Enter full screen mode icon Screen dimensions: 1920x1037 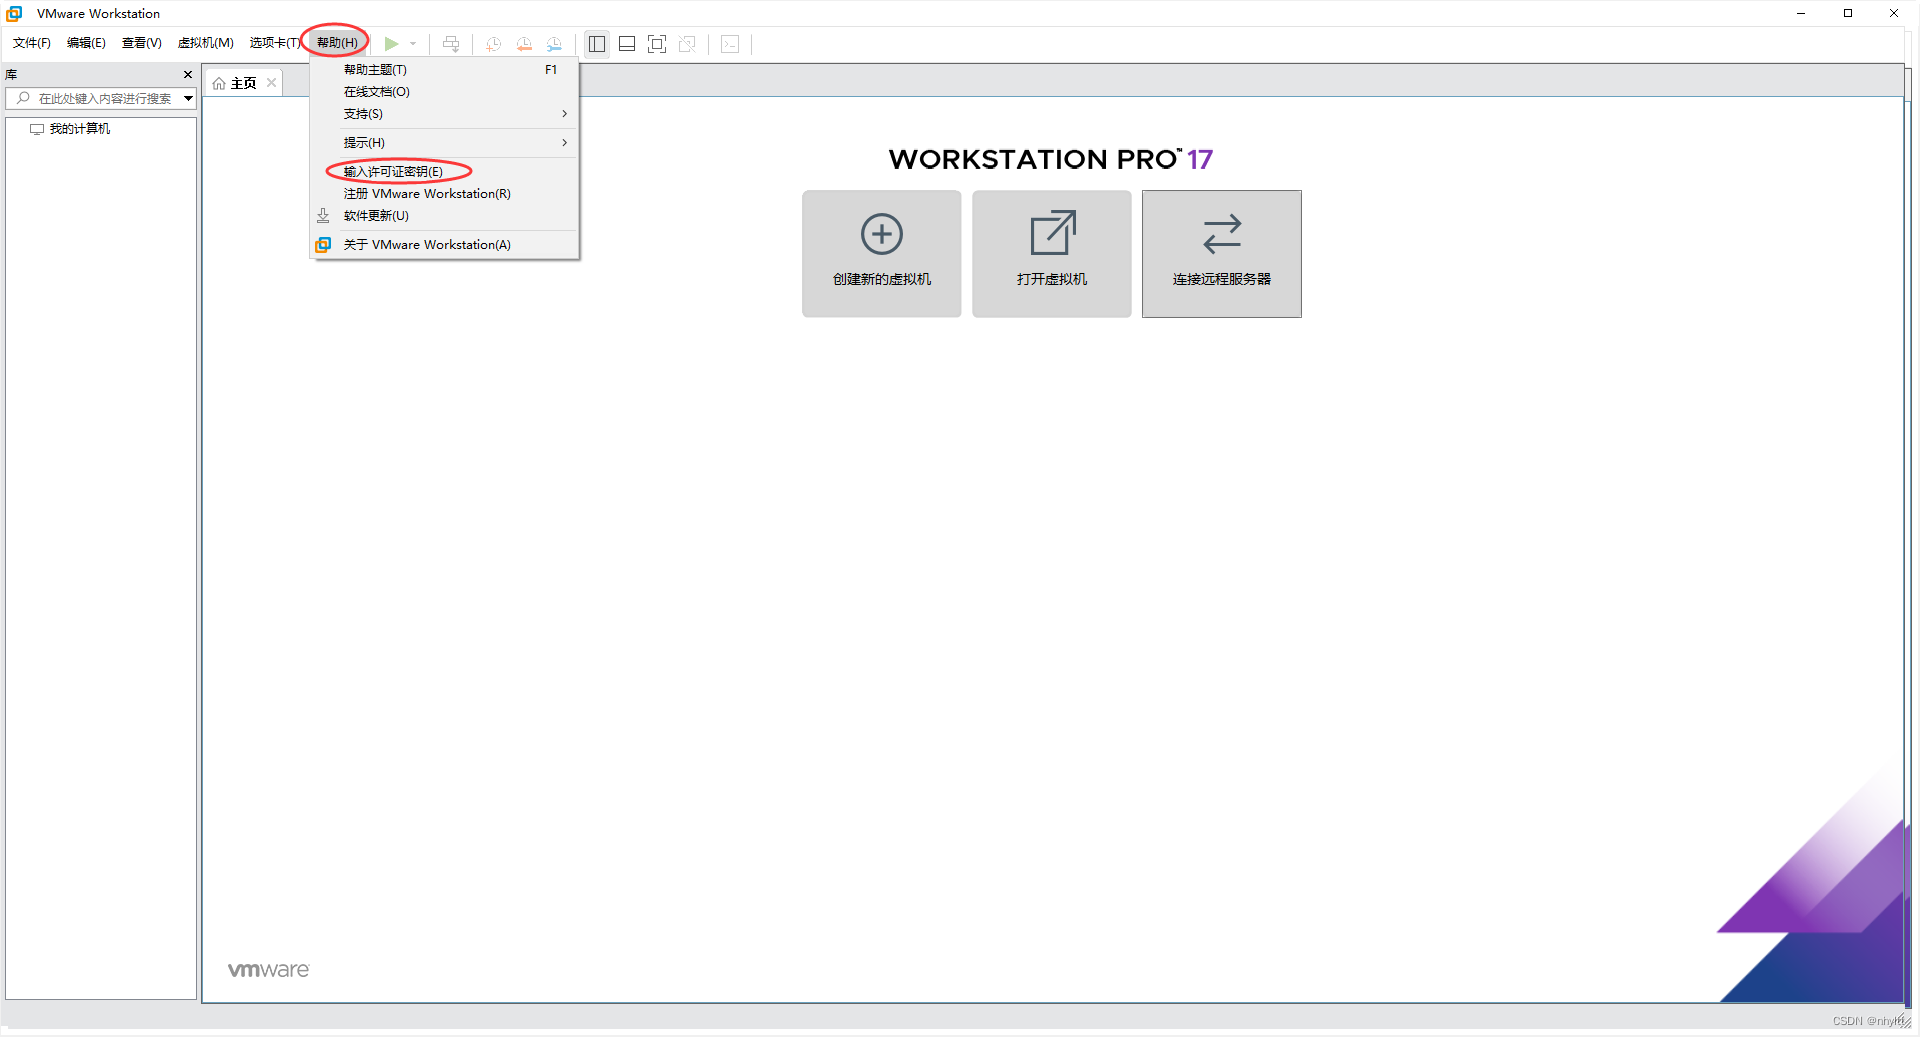[x=657, y=44]
